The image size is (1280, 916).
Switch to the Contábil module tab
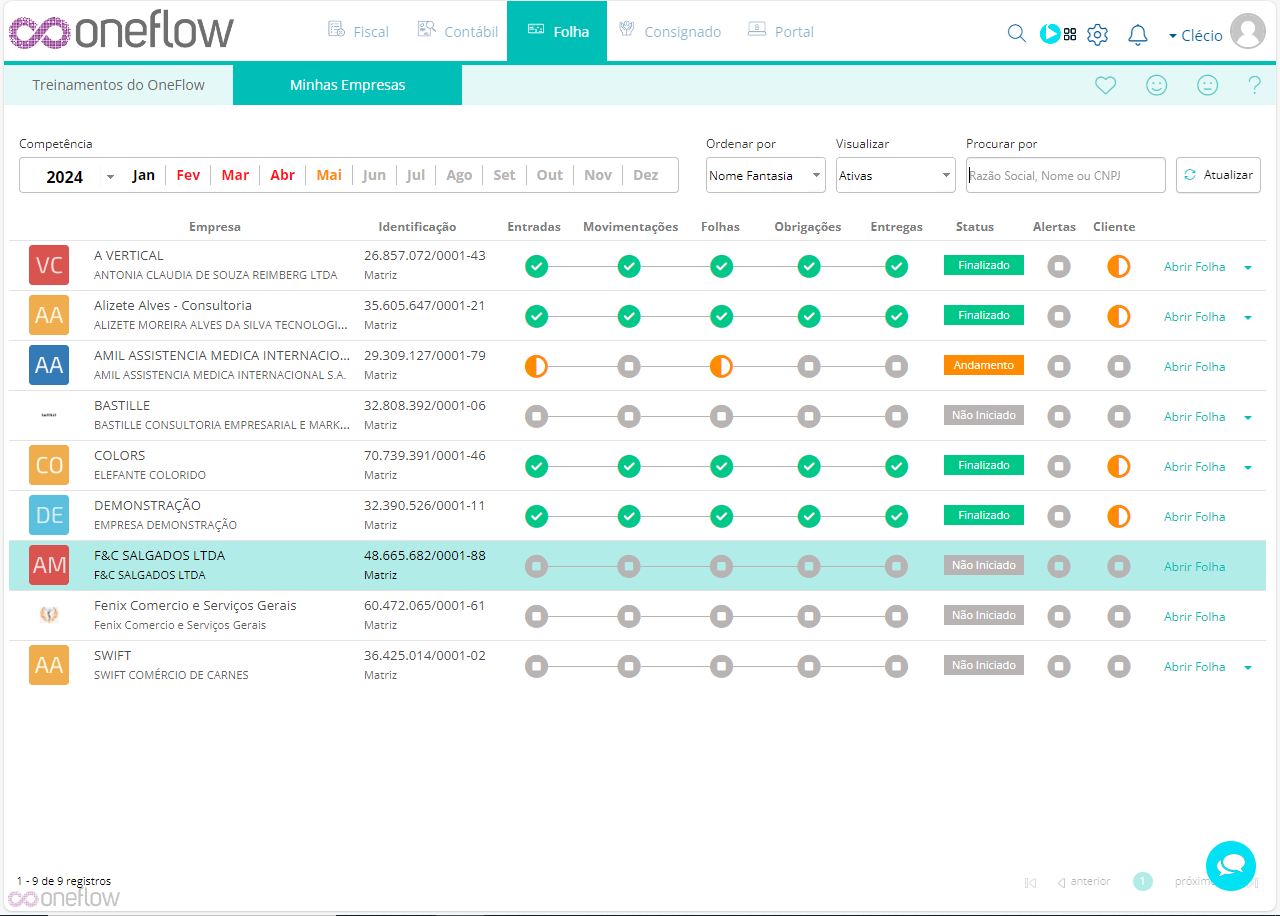pos(457,31)
